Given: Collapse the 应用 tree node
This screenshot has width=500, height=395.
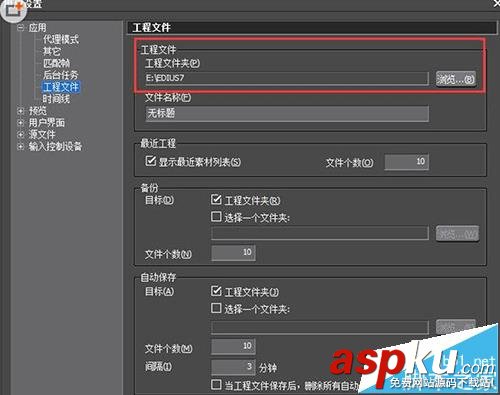Looking at the screenshot, I should [20, 27].
